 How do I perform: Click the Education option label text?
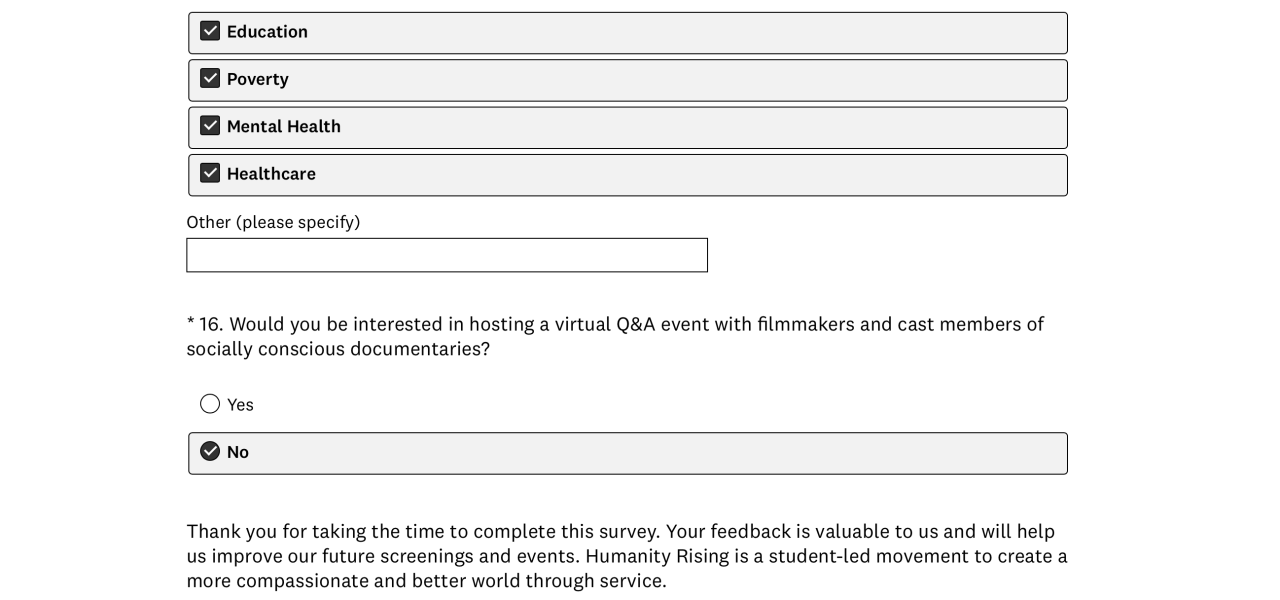(x=267, y=32)
